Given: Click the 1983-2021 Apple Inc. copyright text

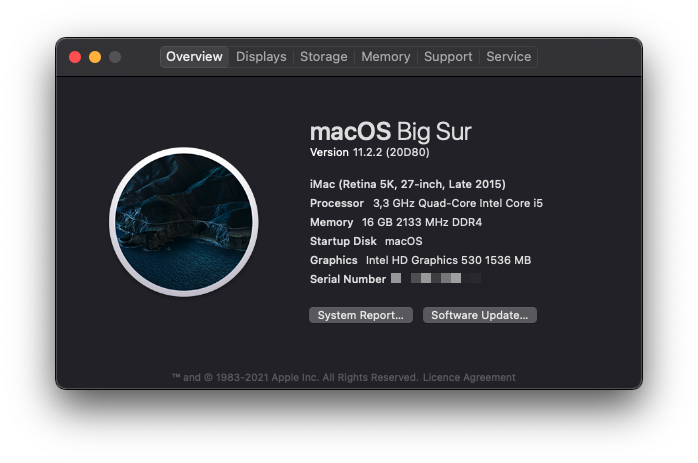Looking at the screenshot, I should click(295, 378).
